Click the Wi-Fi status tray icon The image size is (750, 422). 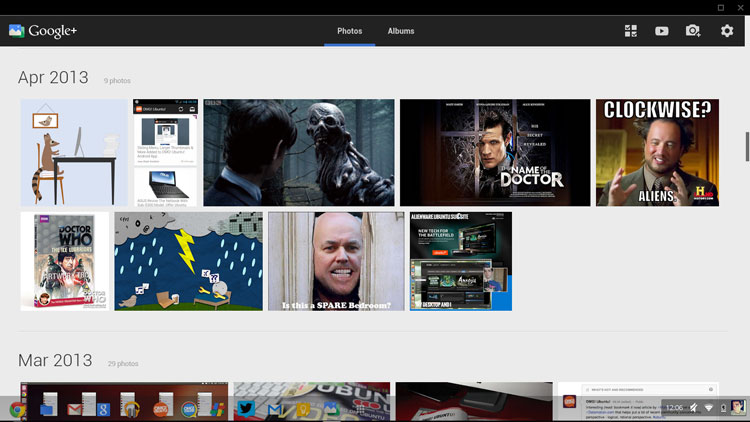709,408
